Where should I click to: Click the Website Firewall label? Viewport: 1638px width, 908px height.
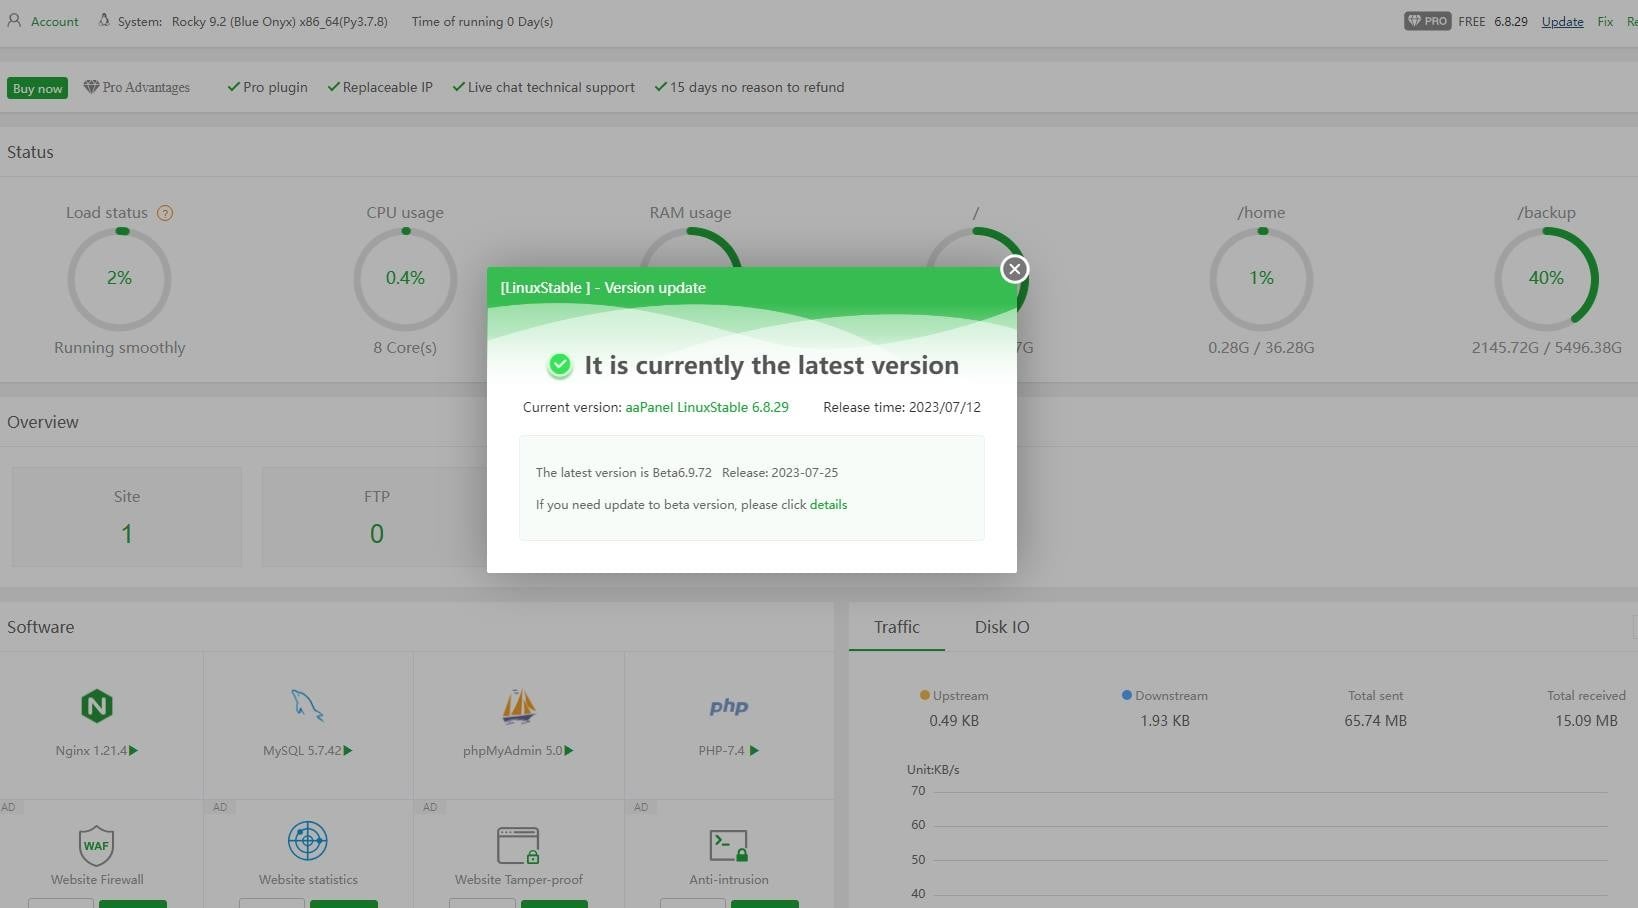pos(97,880)
